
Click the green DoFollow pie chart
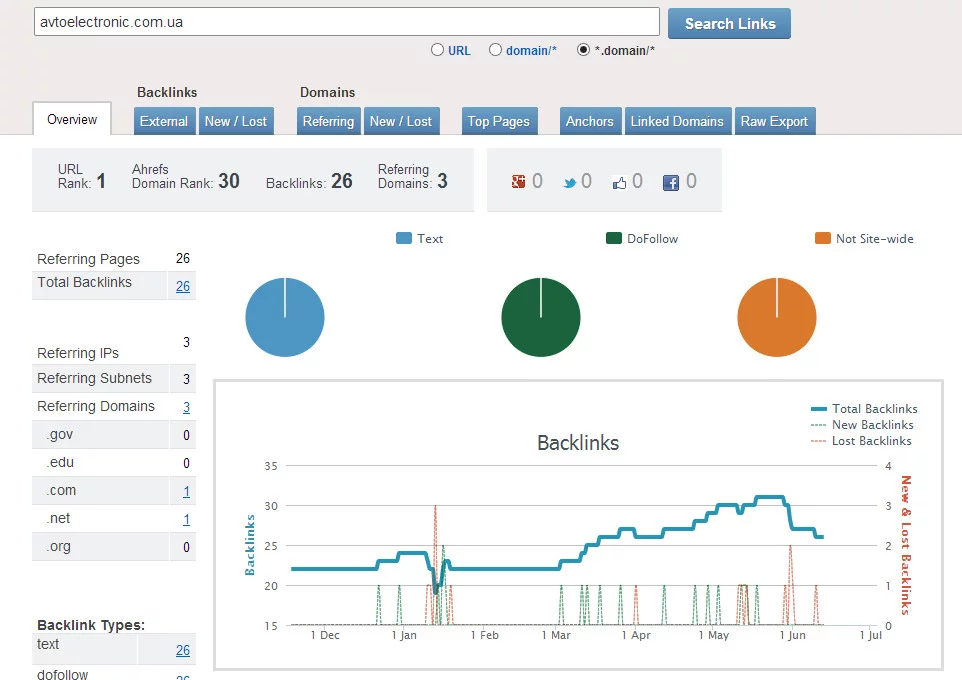(x=541, y=318)
